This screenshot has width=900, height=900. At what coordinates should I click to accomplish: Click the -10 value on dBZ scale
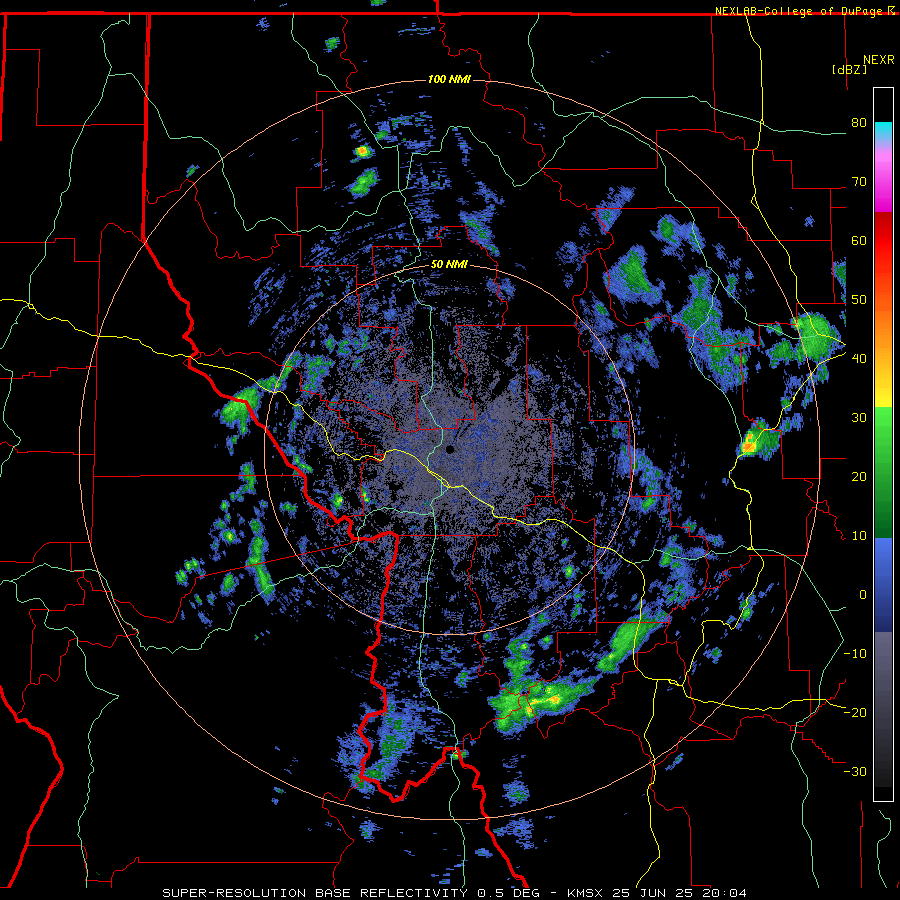(855, 653)
